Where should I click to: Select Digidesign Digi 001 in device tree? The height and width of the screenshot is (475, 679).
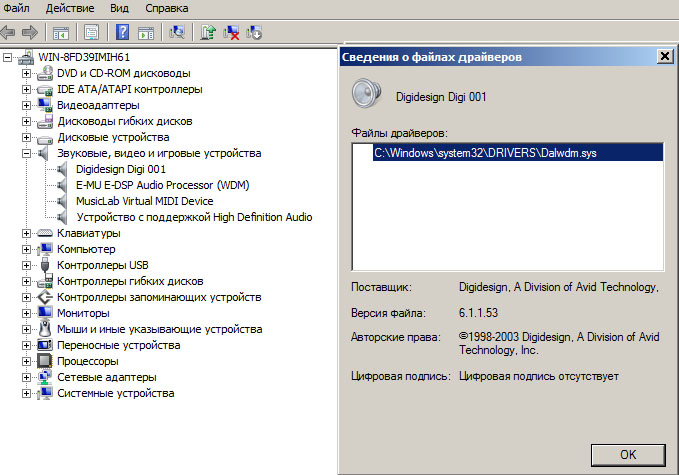pos(121,169)
